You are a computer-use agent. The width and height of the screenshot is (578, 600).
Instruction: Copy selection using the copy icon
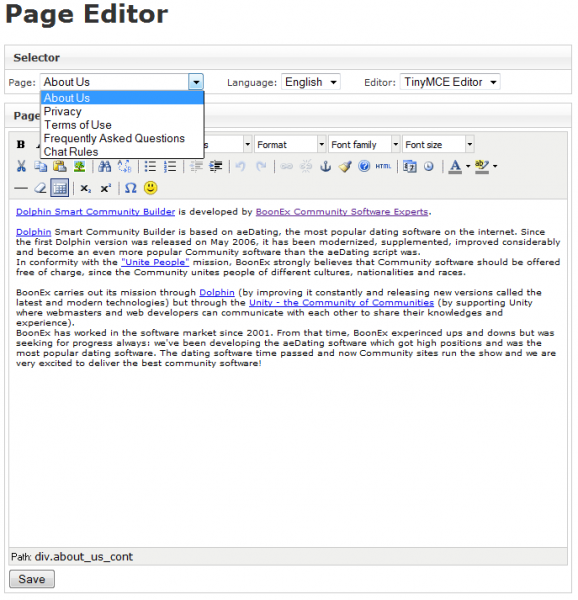41,166
